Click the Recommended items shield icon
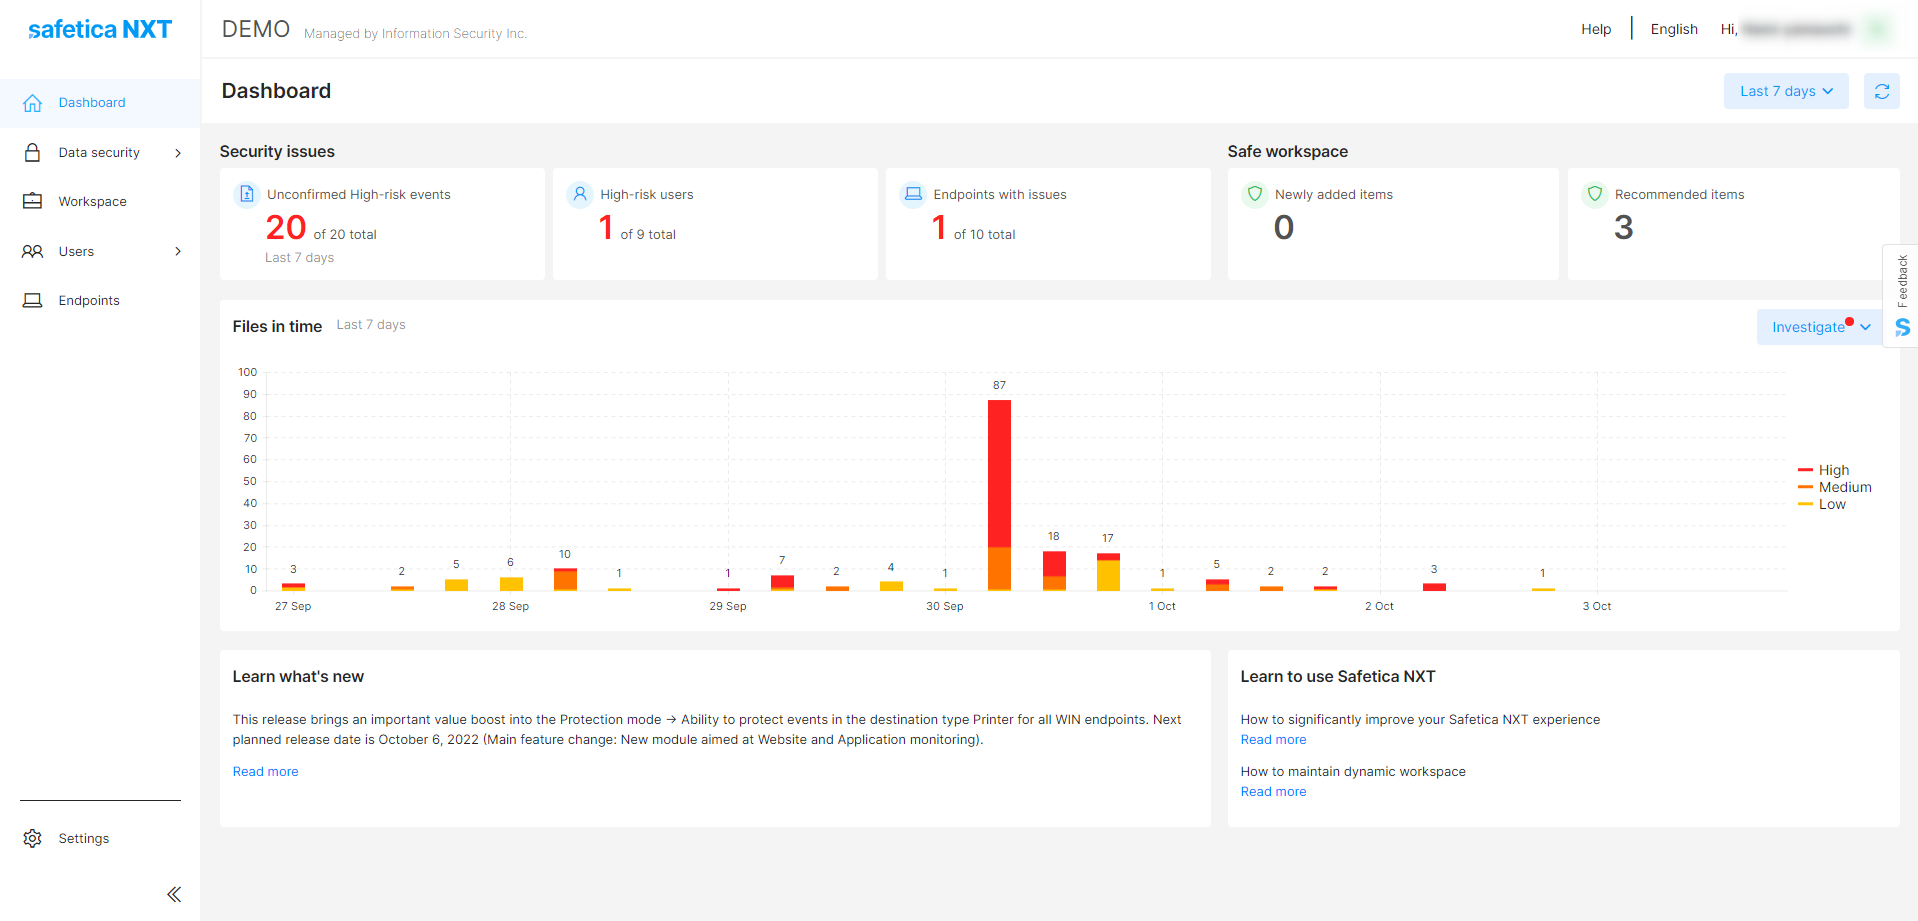The height and width of the screenshot is (921, 1918). pos(1595,194)
